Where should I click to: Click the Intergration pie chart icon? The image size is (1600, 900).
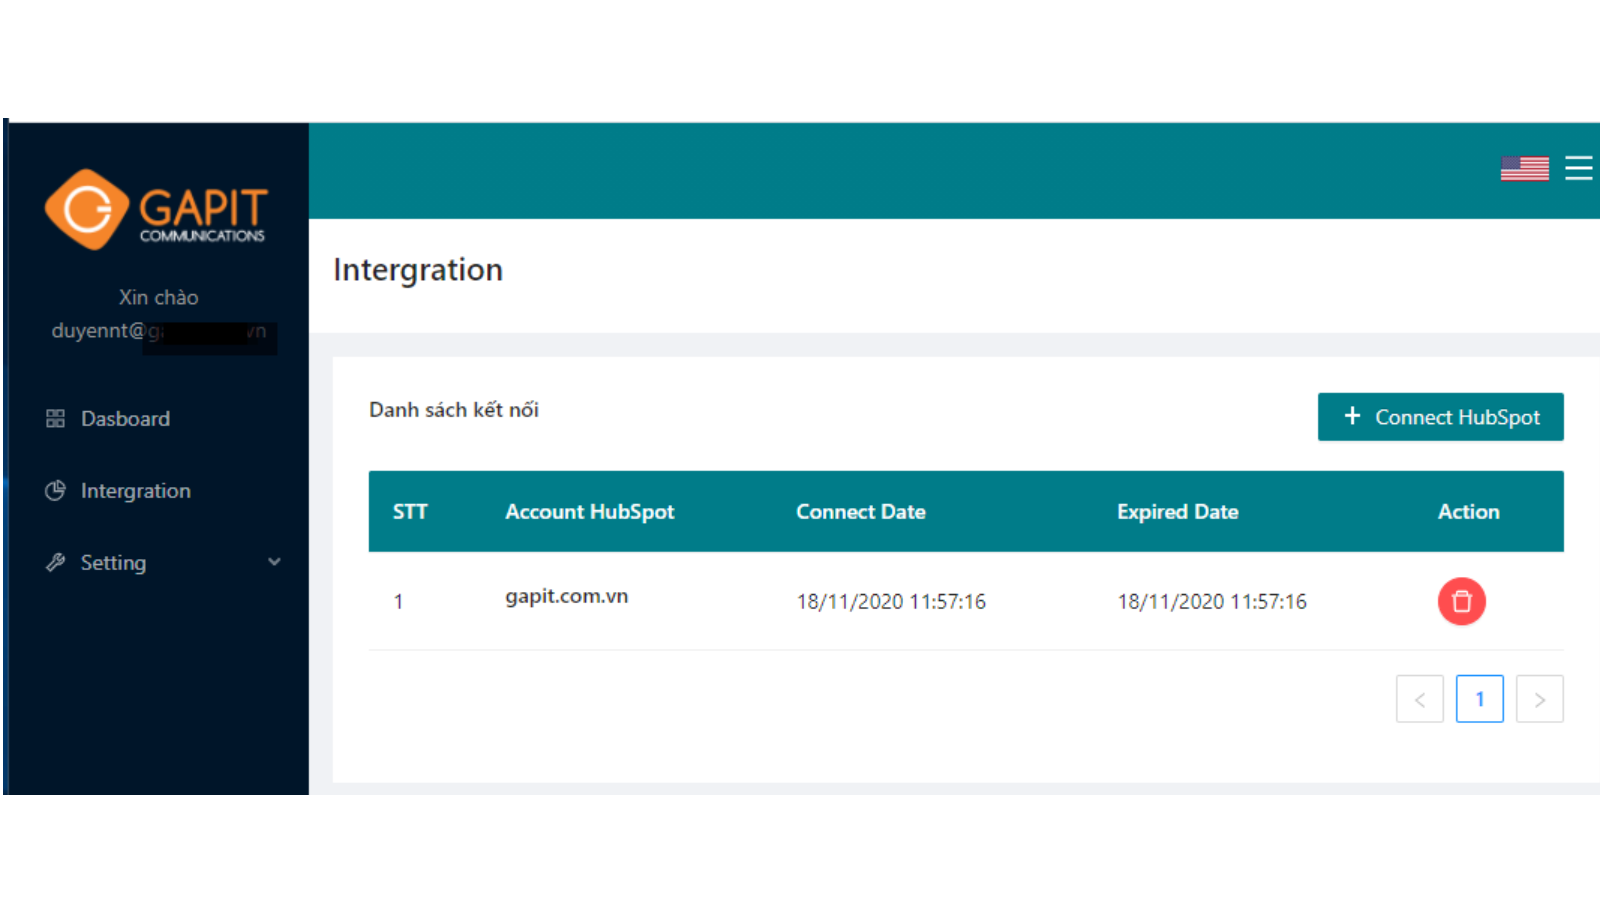point(55,490)
